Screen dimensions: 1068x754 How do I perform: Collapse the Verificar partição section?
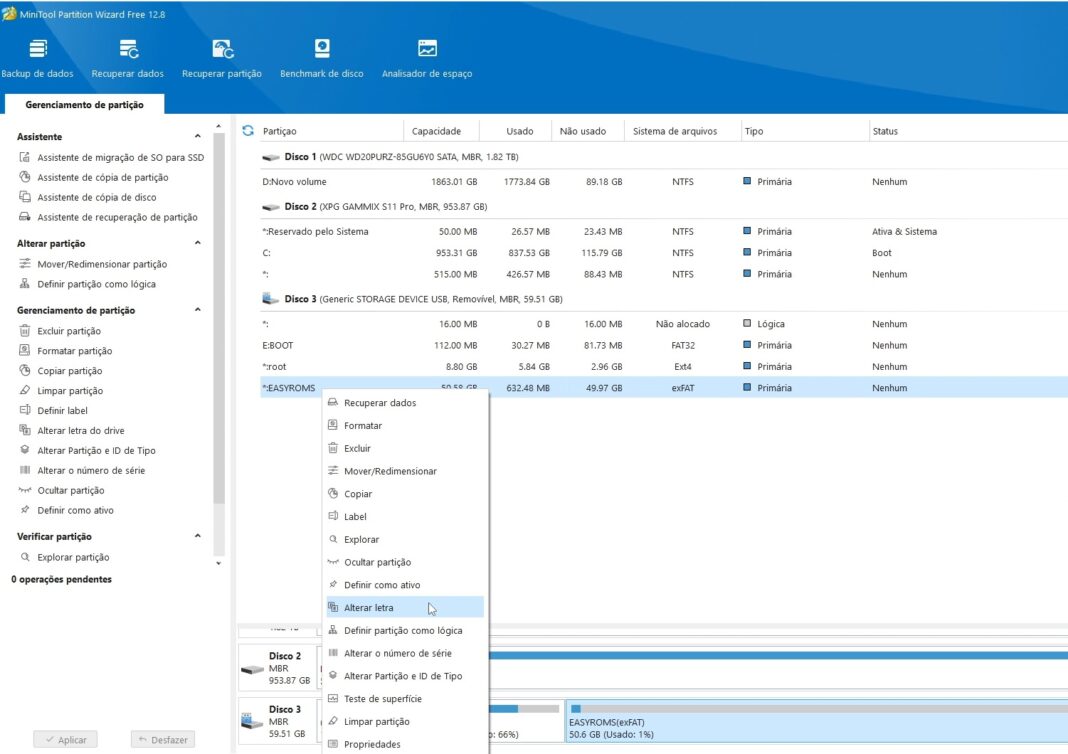pos(197,537)
